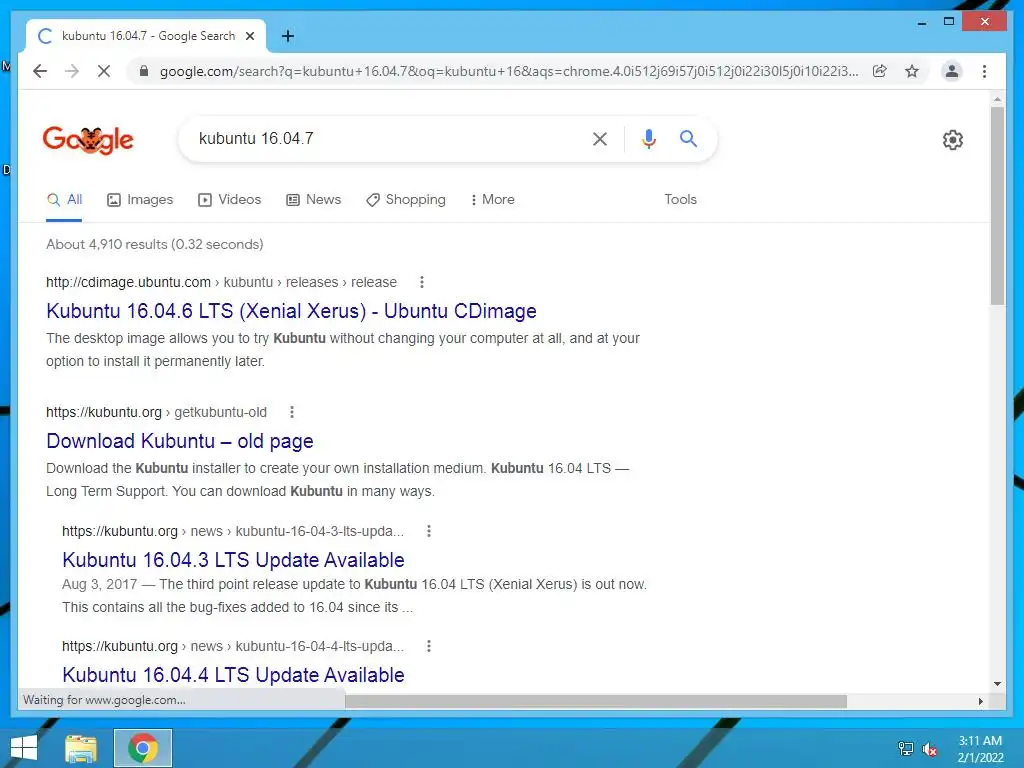Screen dimensions: 1024x768
Task: Click the scroll down arrow
Action: (997, 684)
